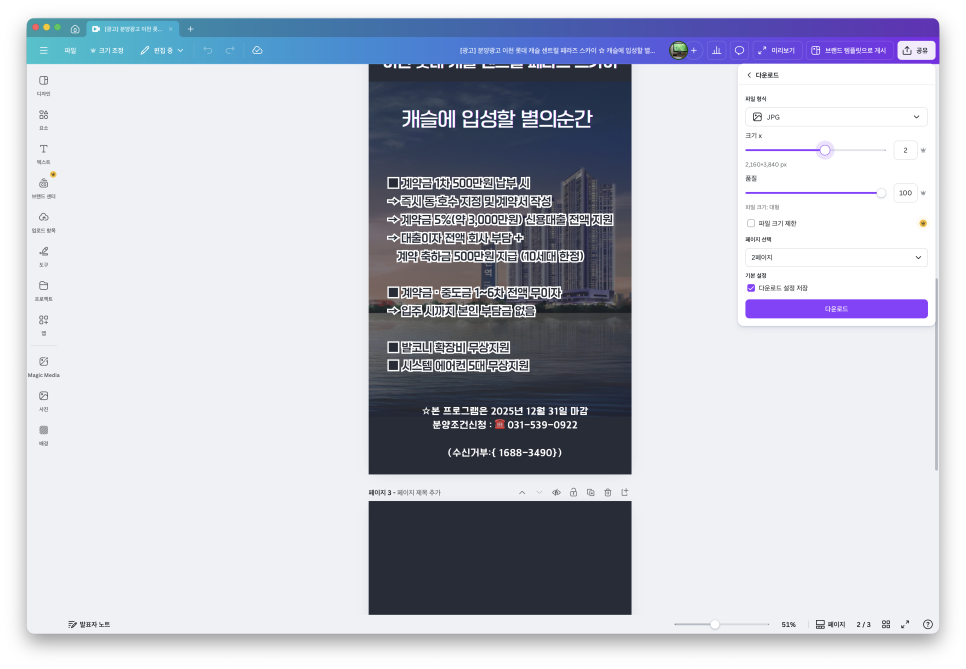
Task: Open the hamburger main menu
Action: click(x=43, y=51)
